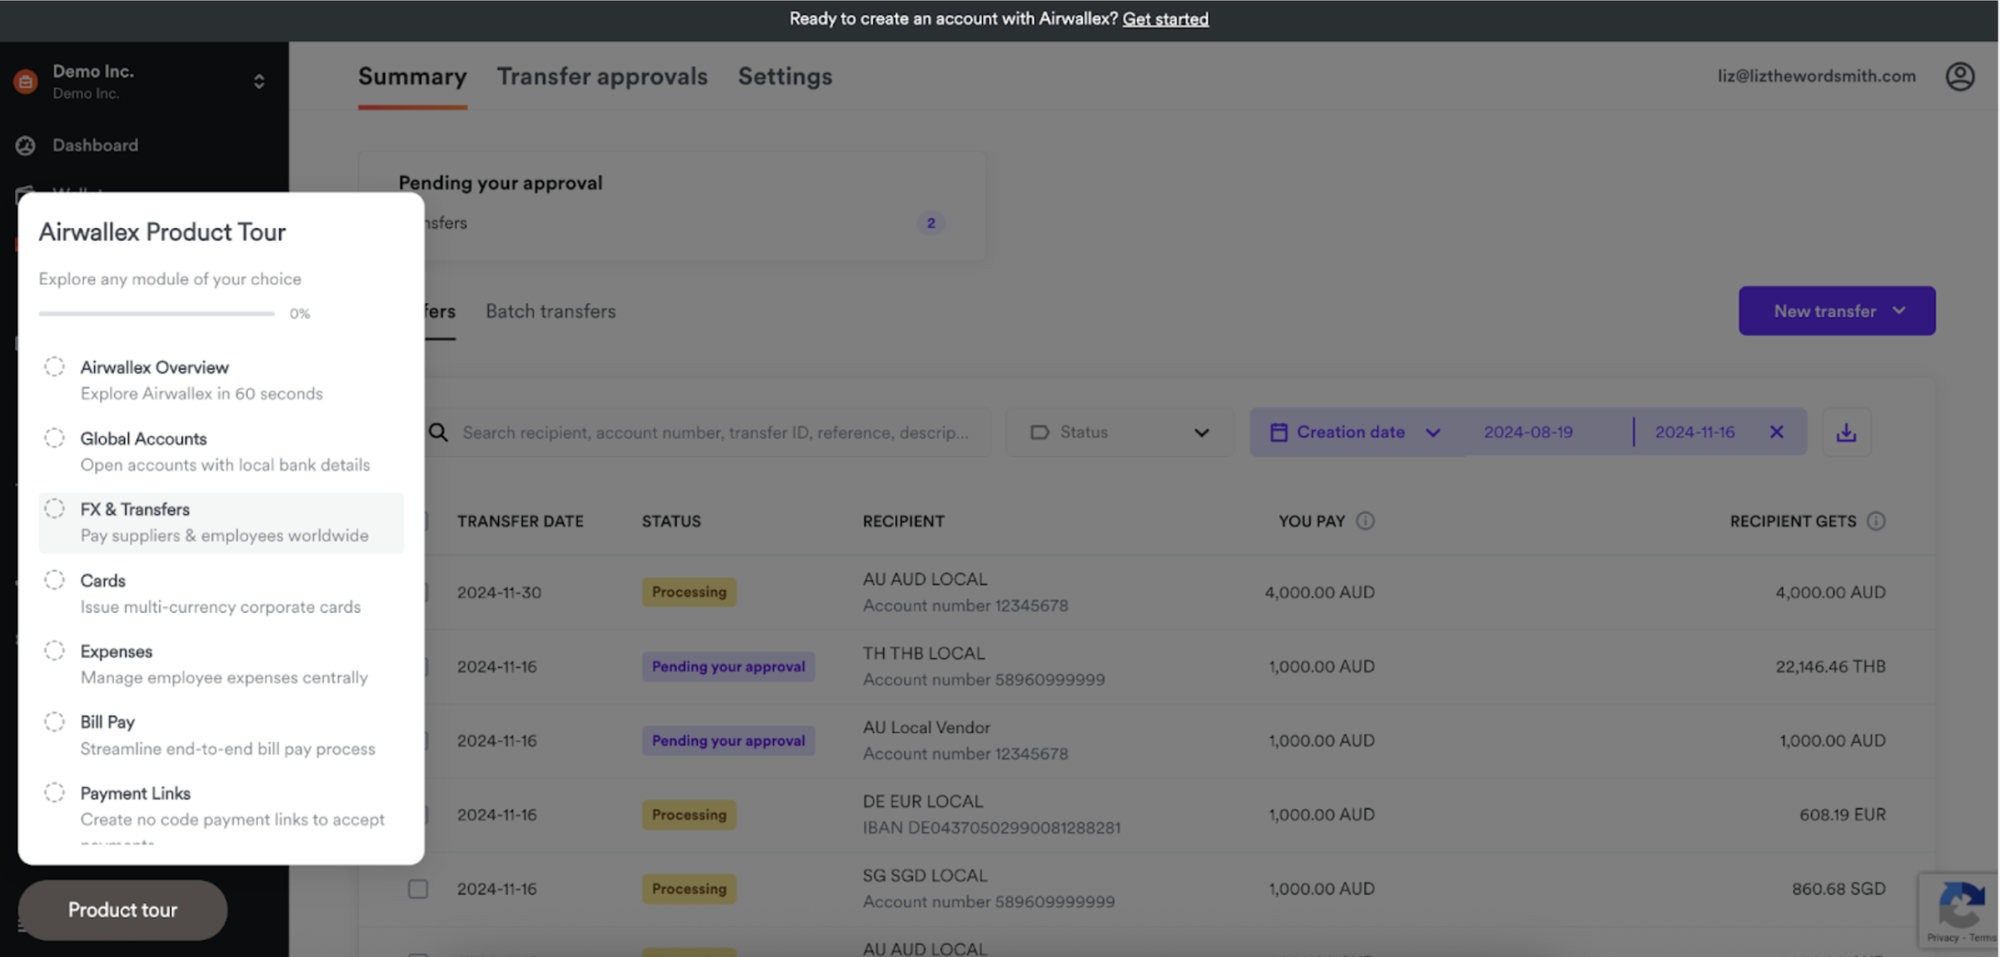Open the Status filter dropdown
This screenshot has height=957, width=2000.
[1120, 432]
